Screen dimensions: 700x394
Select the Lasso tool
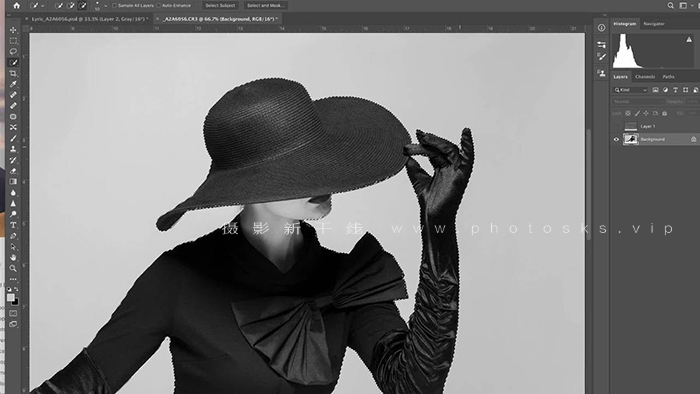[13, 51]
